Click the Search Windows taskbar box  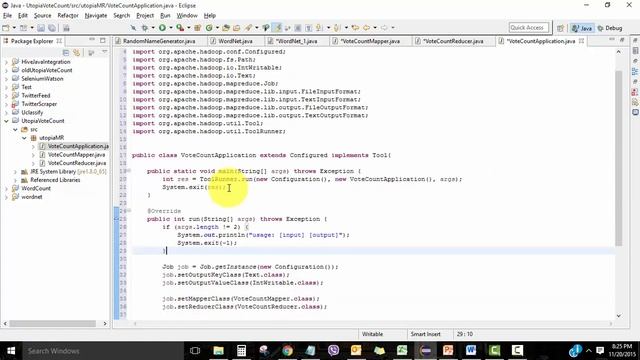[x=101, y=351]
